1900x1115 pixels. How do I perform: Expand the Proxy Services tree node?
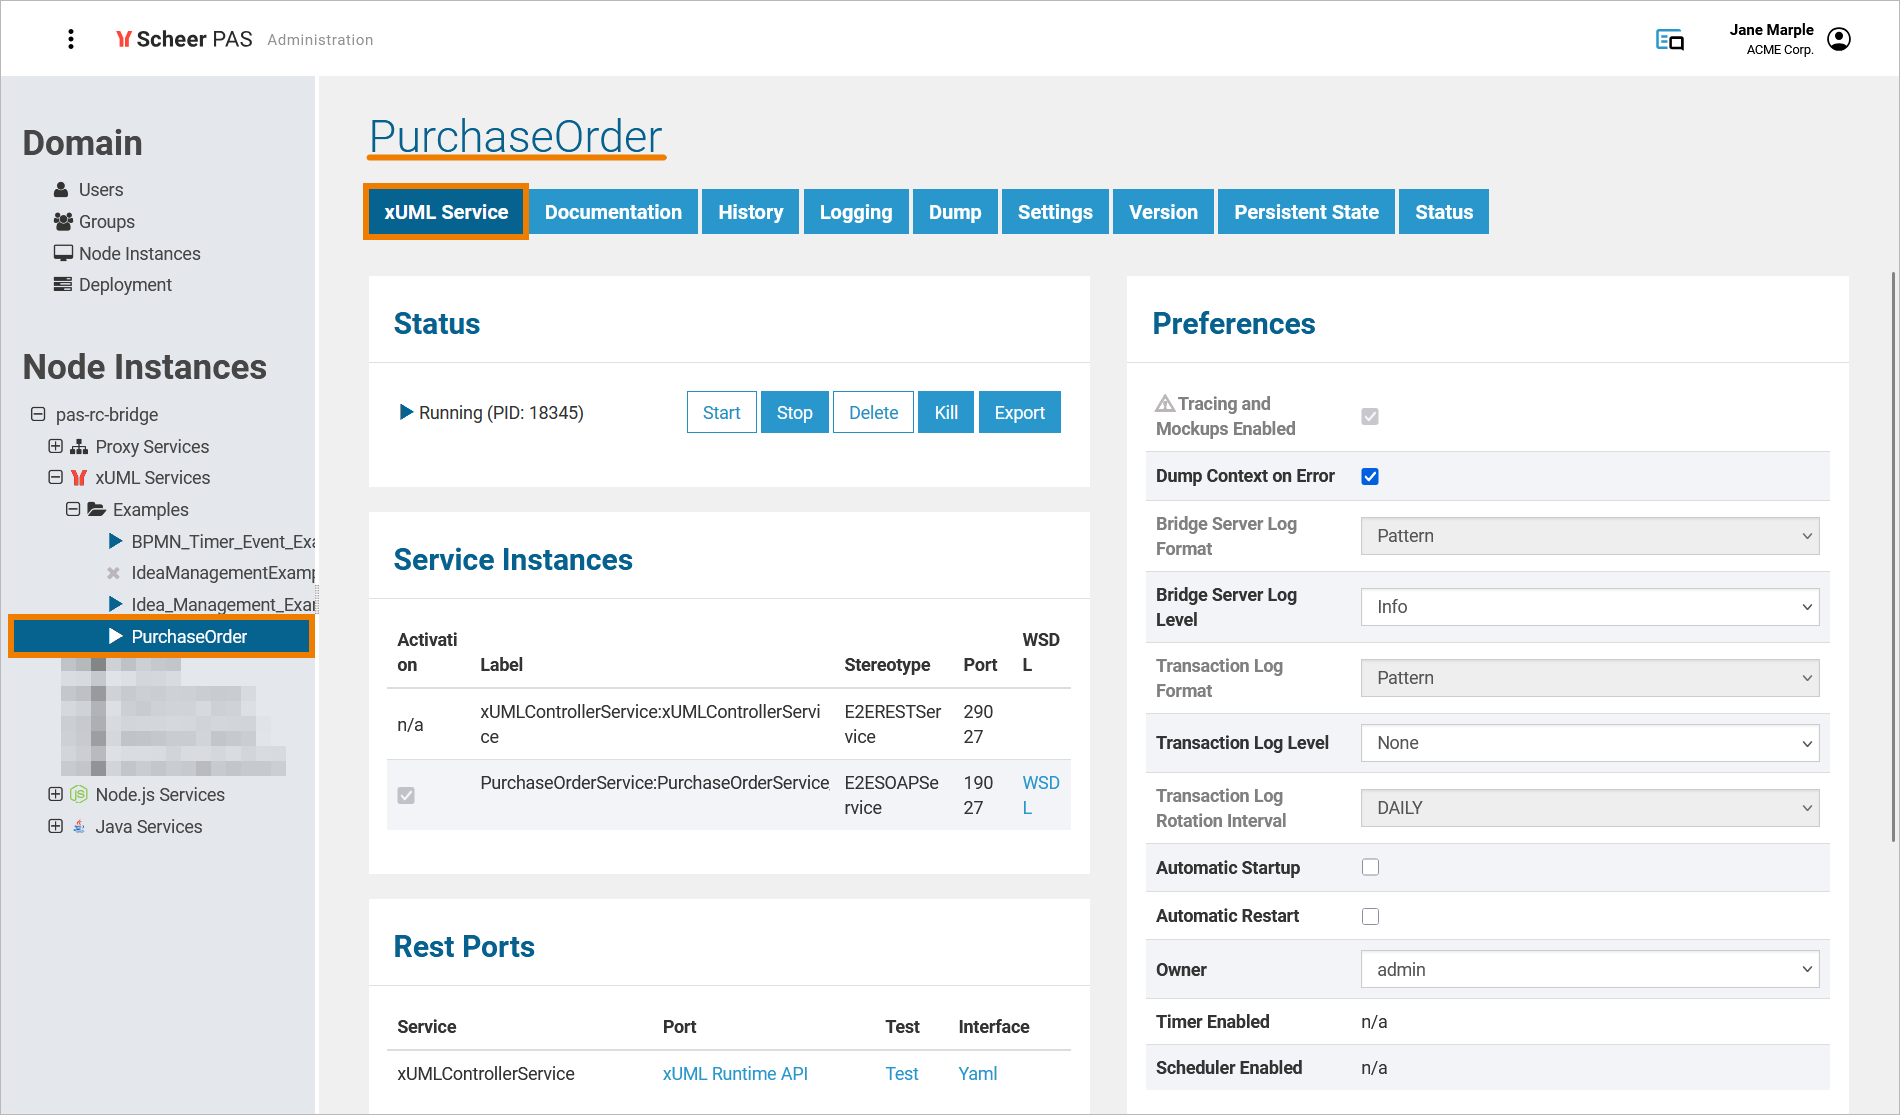56,447
